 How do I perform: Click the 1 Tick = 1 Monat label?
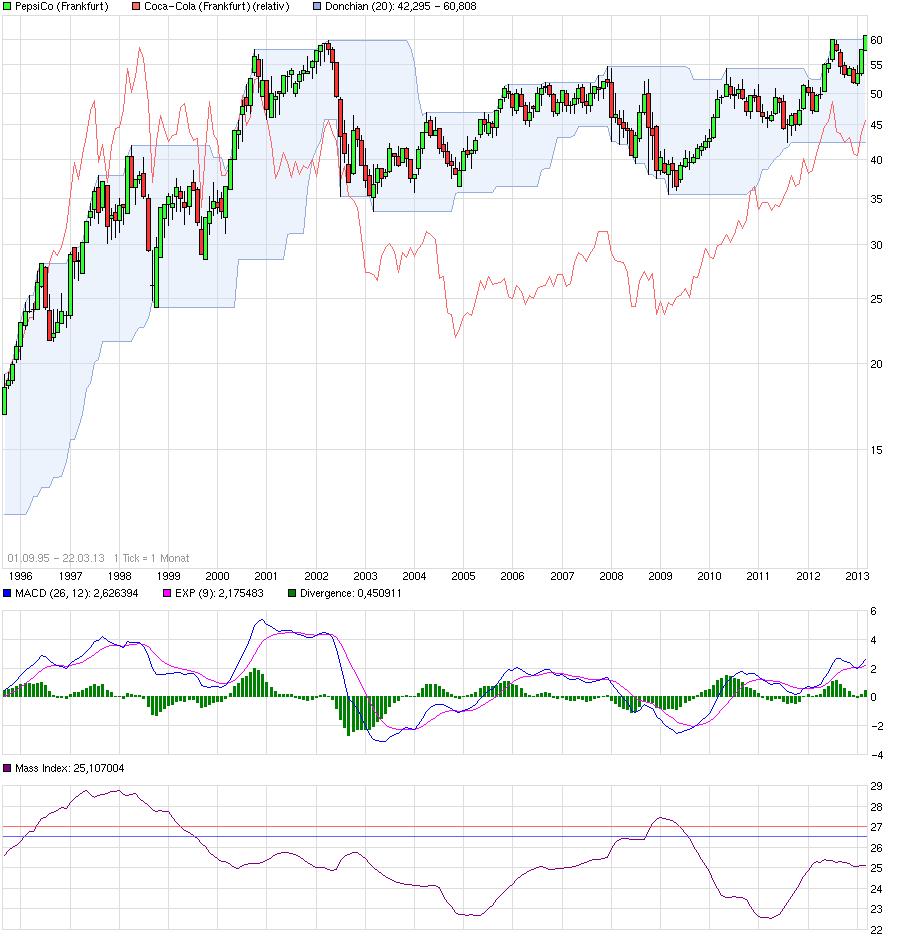pyautogui.click(x=150, y=558)
